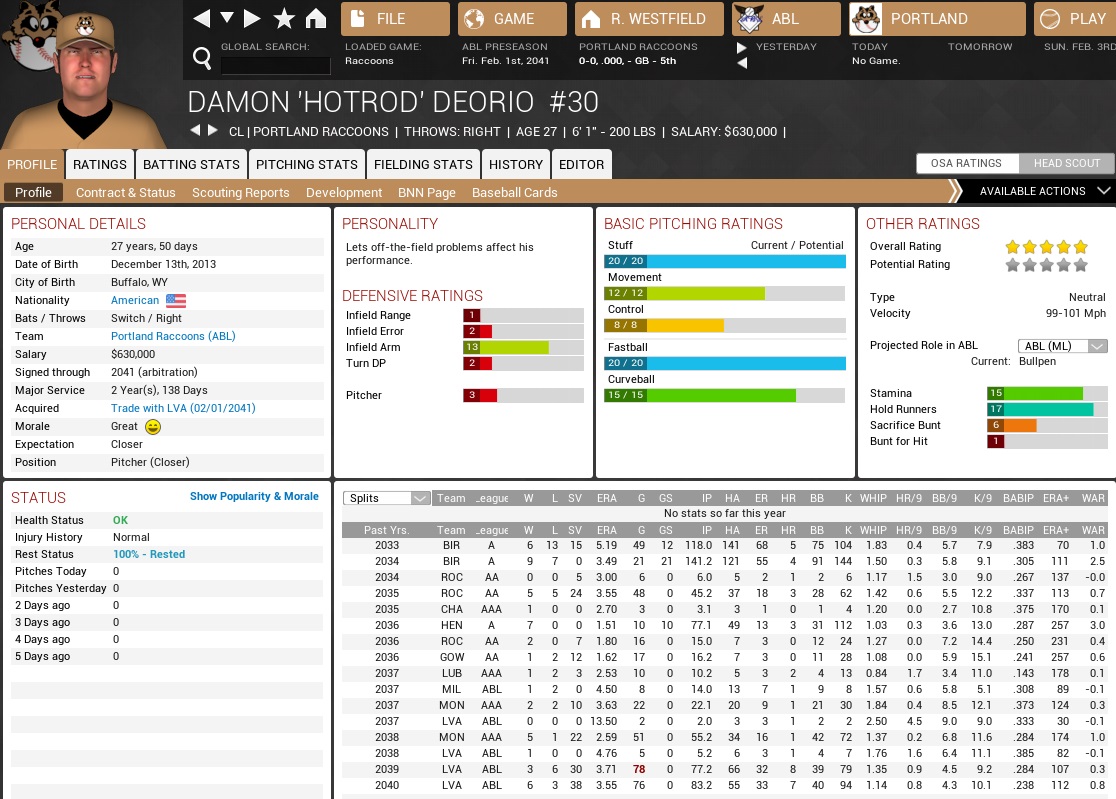Select the Scouting Reports subtab
The image size is (1116, 799).
240,193
